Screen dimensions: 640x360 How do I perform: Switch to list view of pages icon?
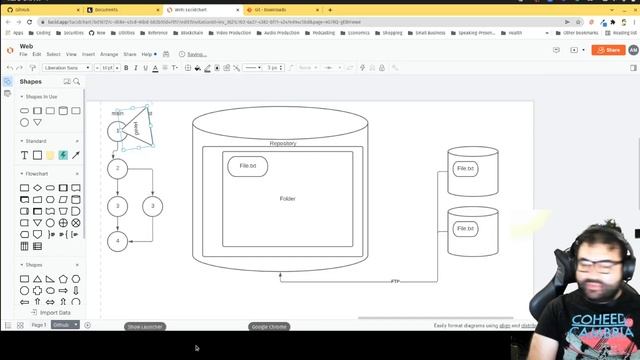8,325
